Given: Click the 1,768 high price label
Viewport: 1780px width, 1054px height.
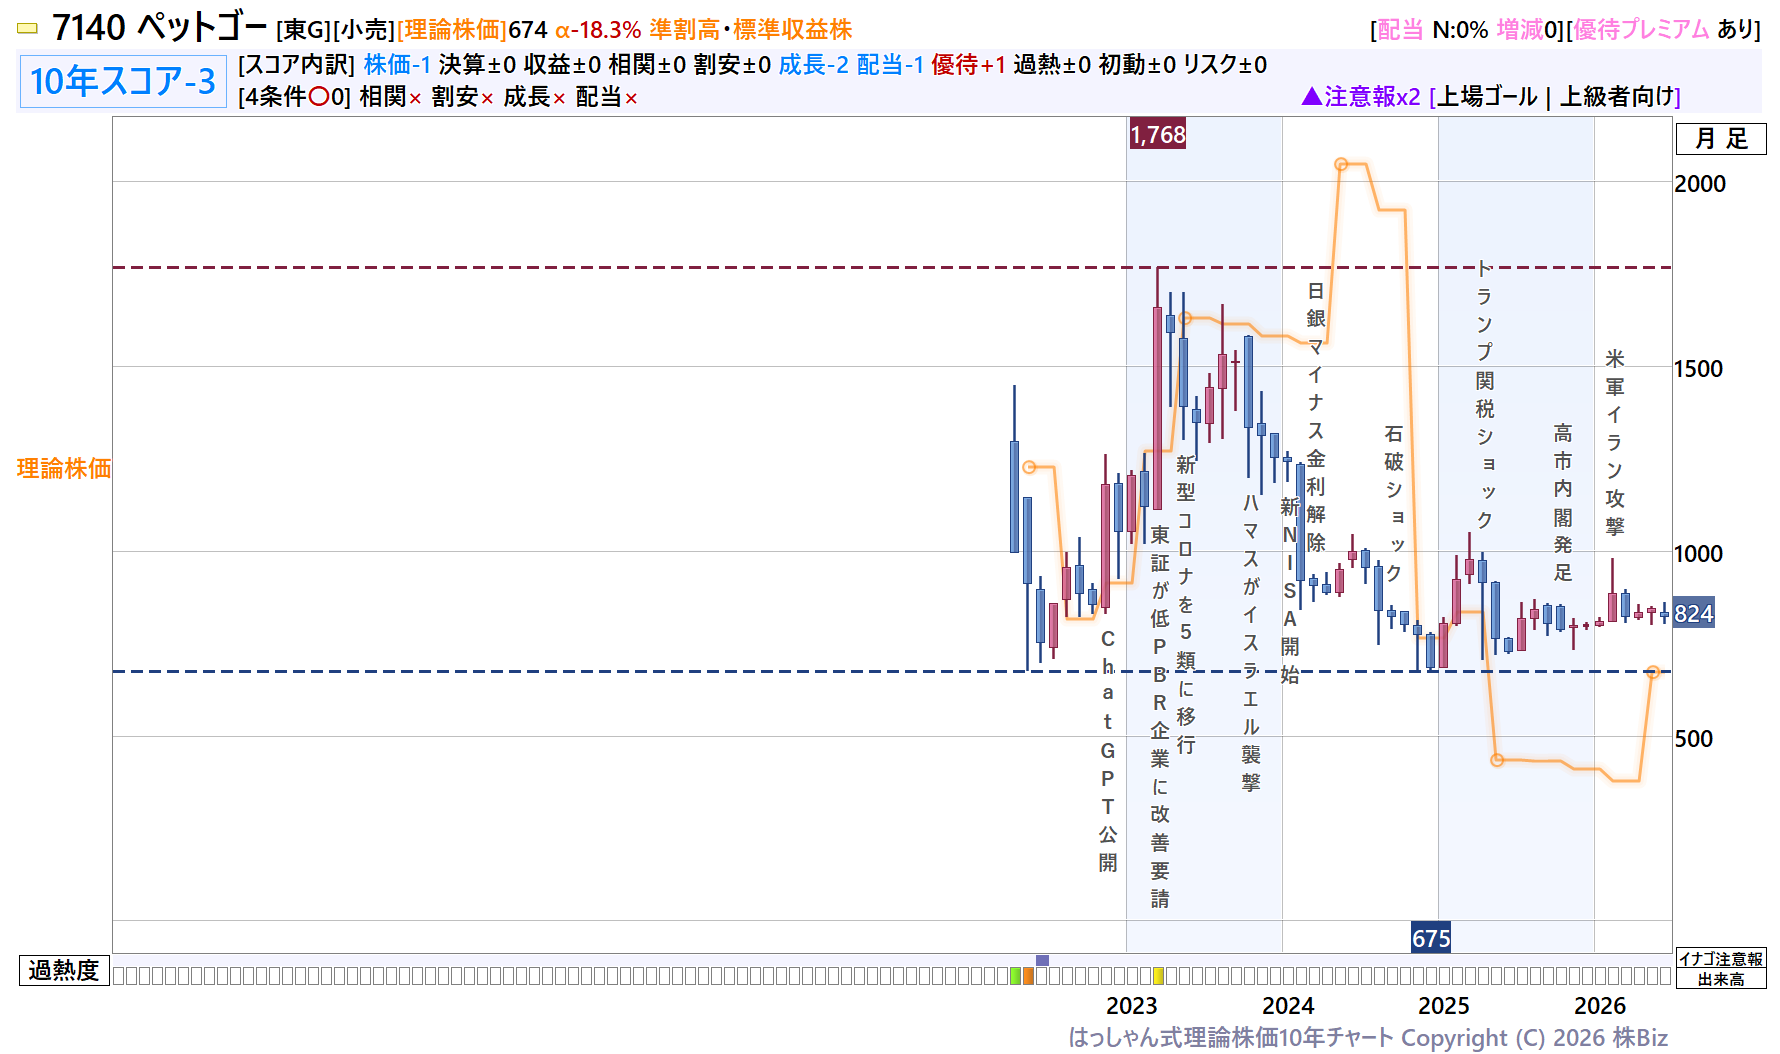Looking at the screenshot, I should [1157, 134].
